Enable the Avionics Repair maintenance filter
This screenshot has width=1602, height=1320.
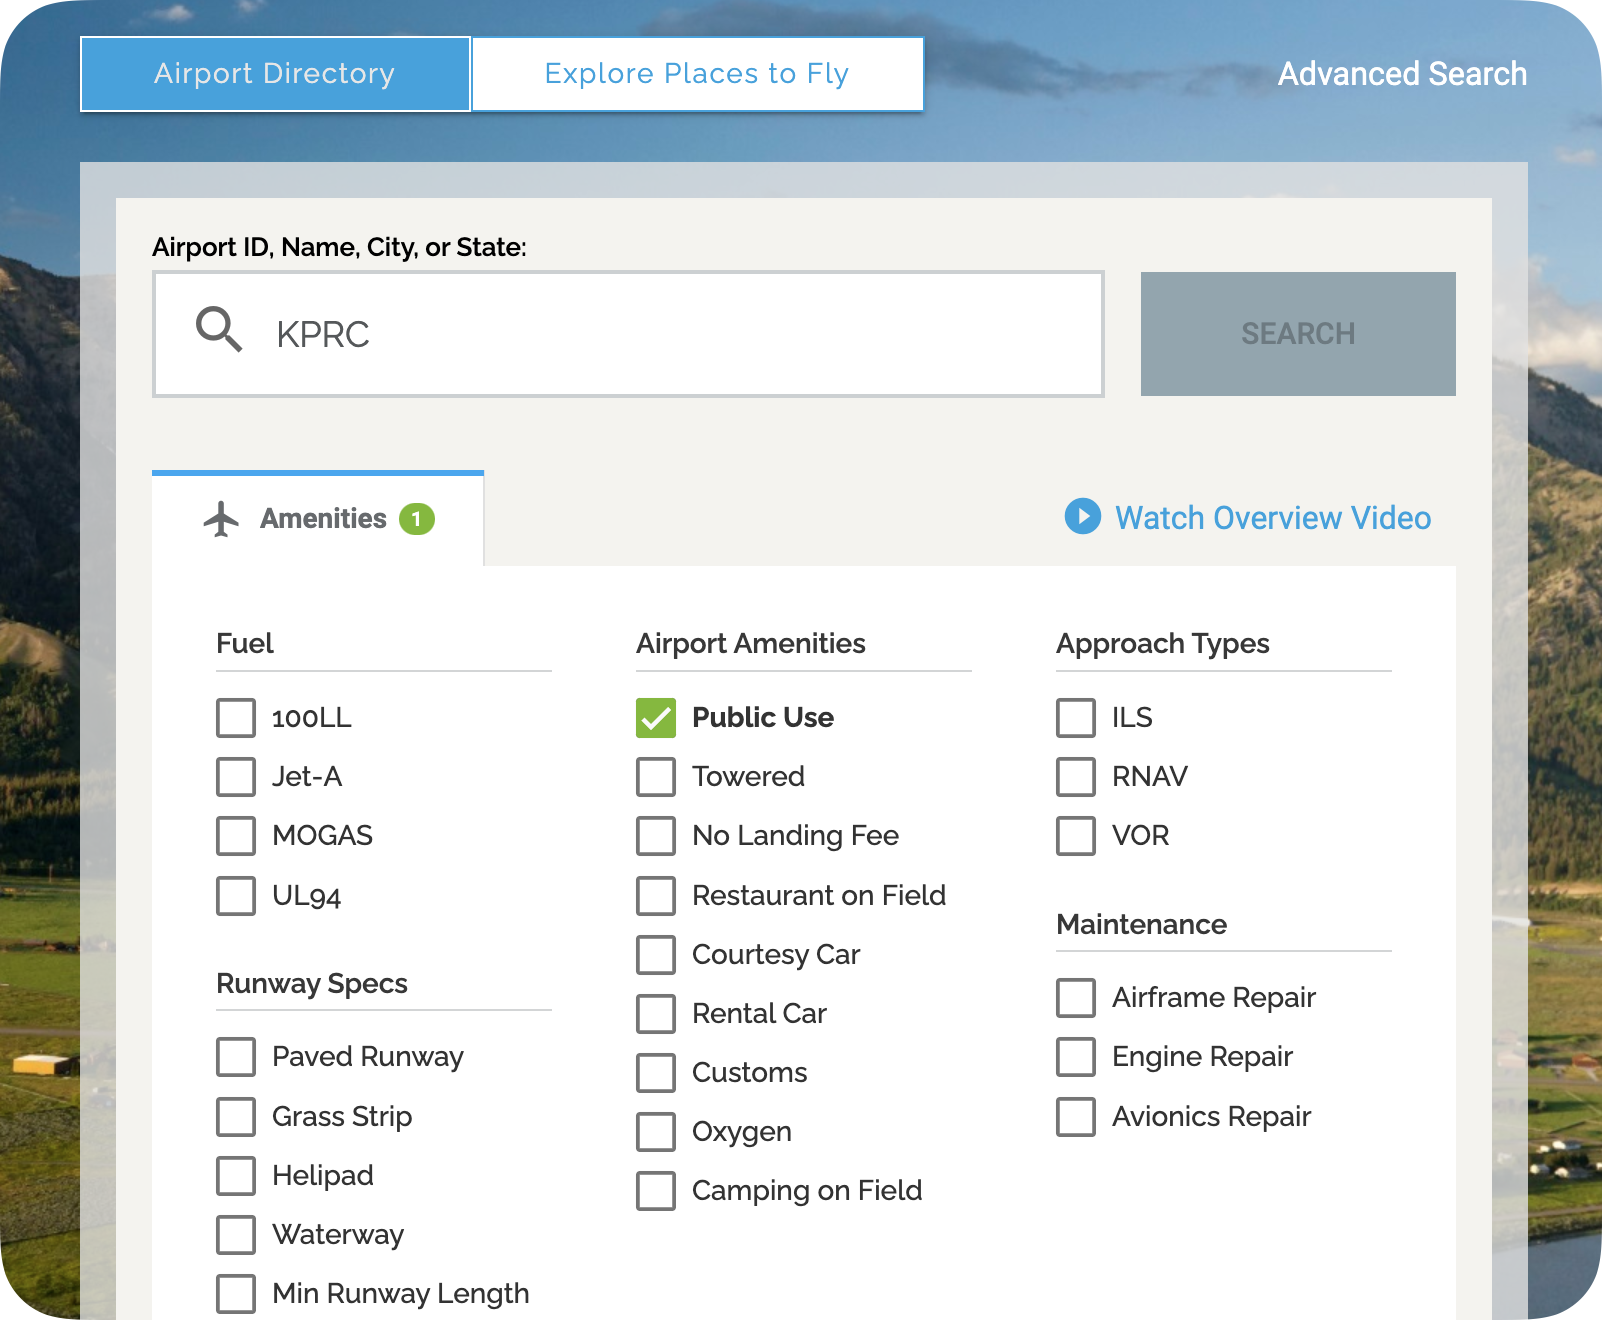click(1076, 1117)
